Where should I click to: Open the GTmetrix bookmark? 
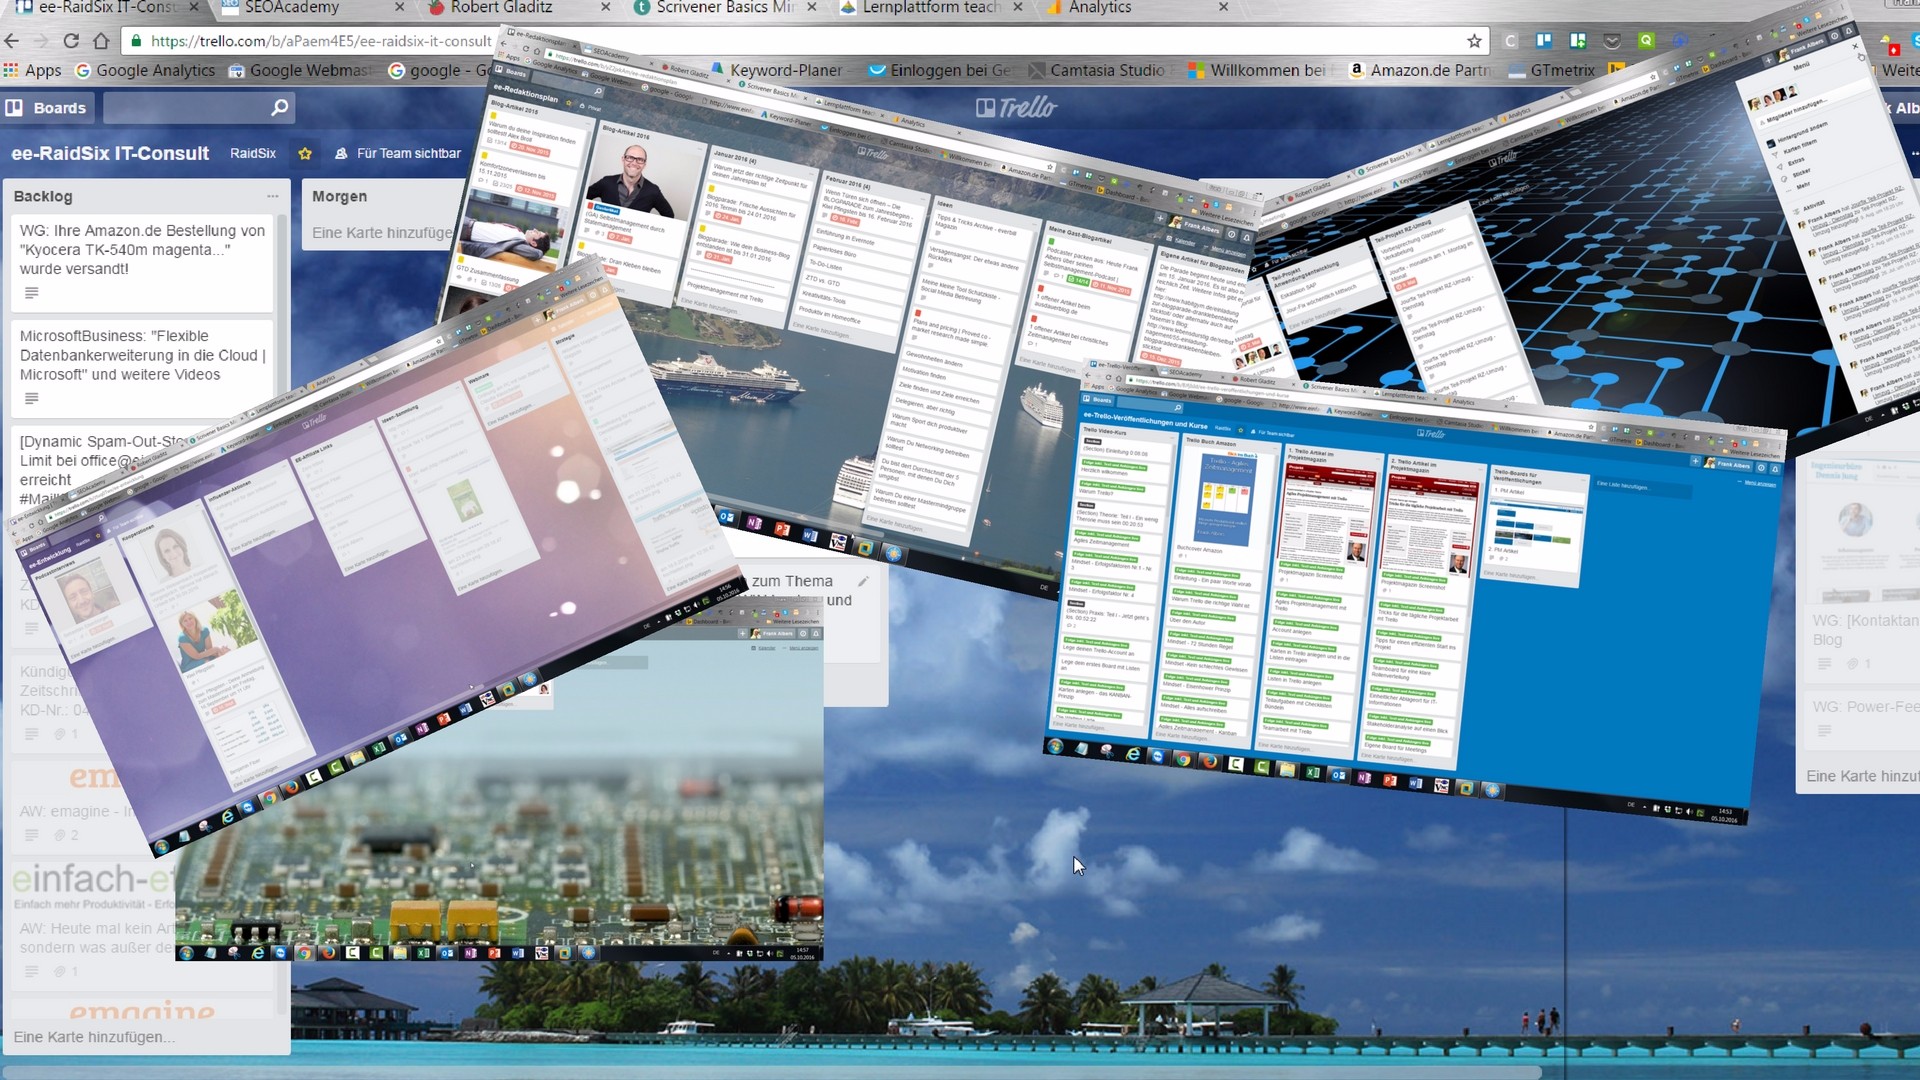1552,70
